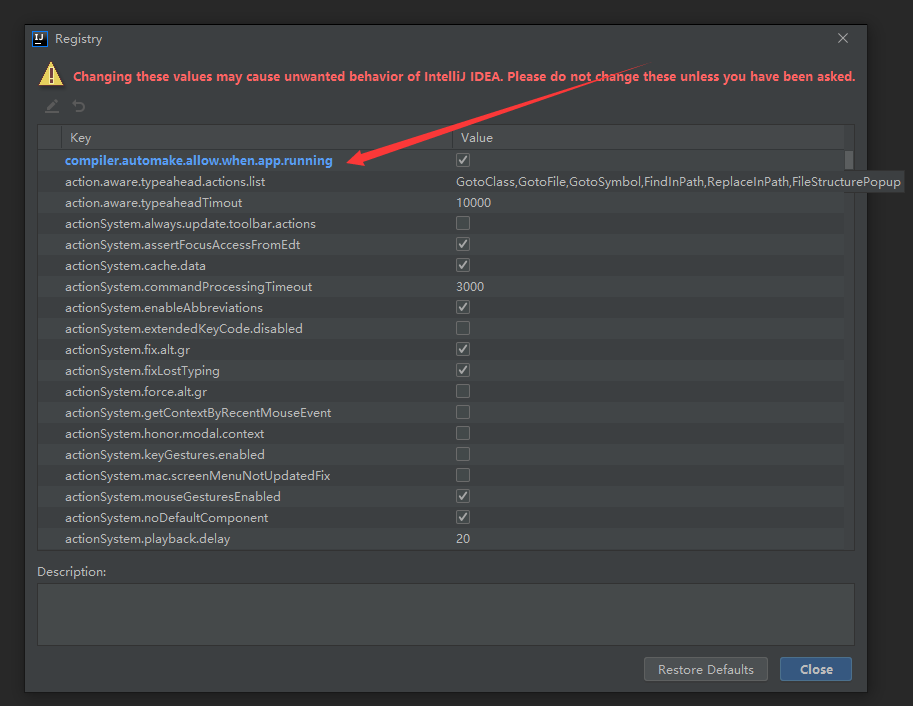Viewport: 913px width, 706px height.
Task: Check actionSystem.mac.screenMenuNotUpdatedFix box
Action: [463, 475]
